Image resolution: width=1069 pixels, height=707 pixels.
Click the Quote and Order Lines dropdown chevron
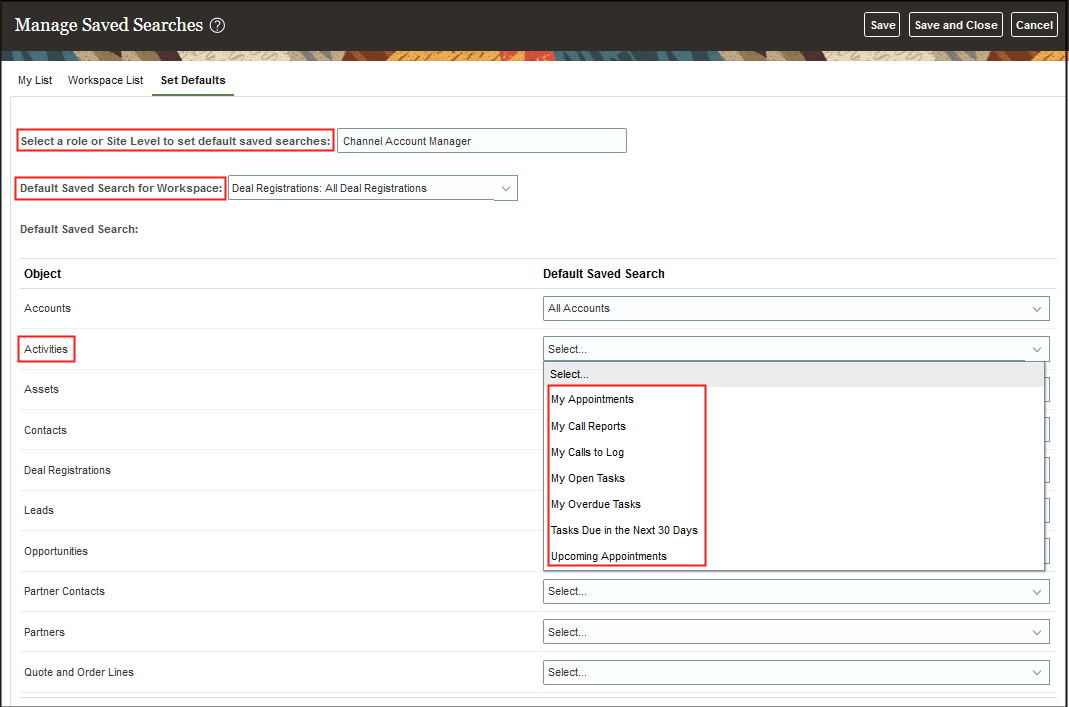pyautogui.click(x=1036, y=671)
